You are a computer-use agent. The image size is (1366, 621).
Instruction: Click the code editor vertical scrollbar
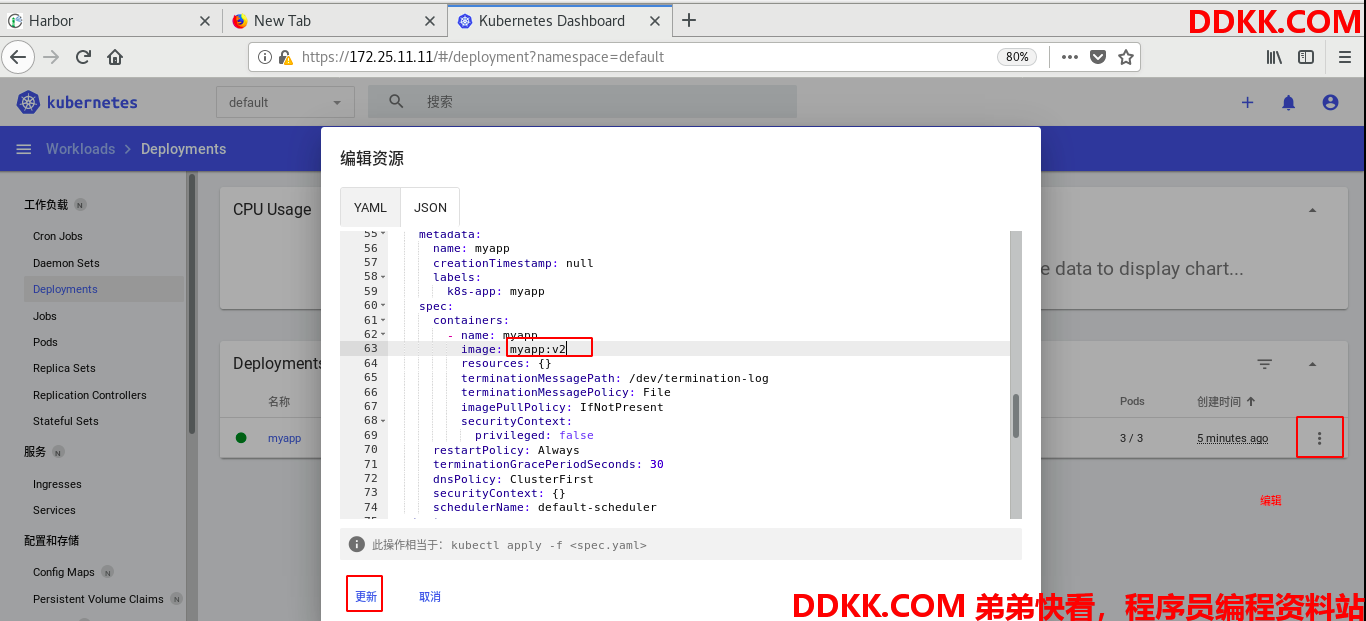tap(1017, 415)
